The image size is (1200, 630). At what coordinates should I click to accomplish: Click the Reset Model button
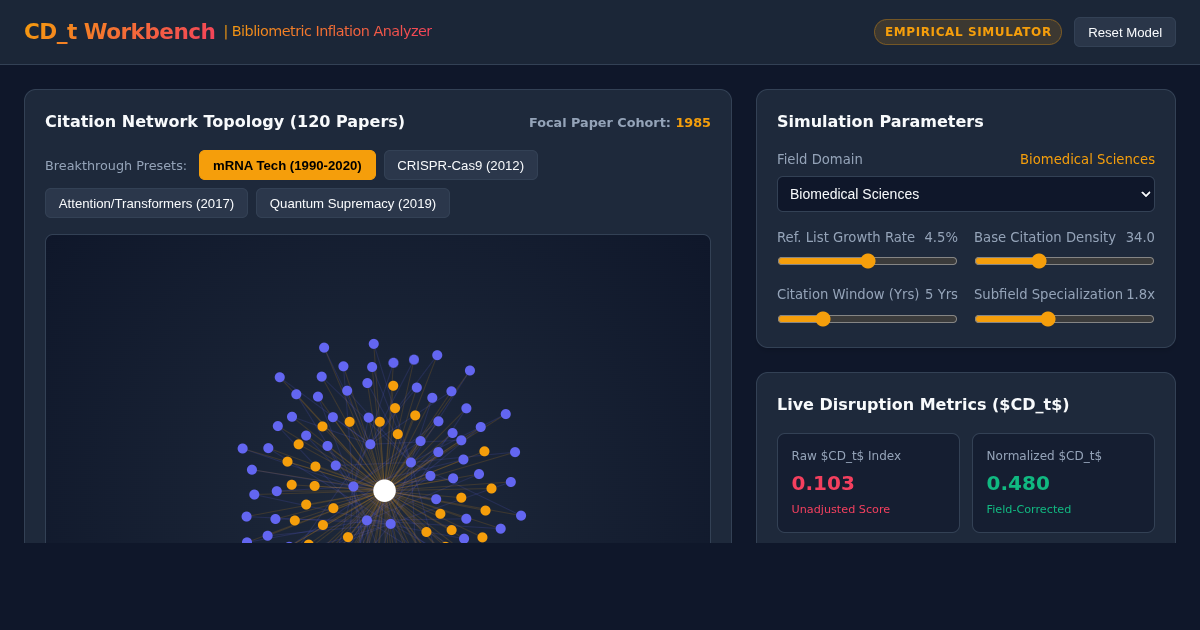[x=1125, y=32]
